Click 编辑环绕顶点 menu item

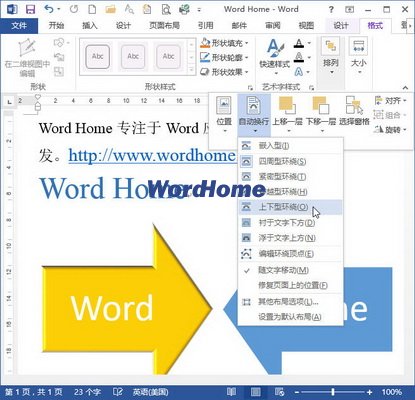[290, 254]
